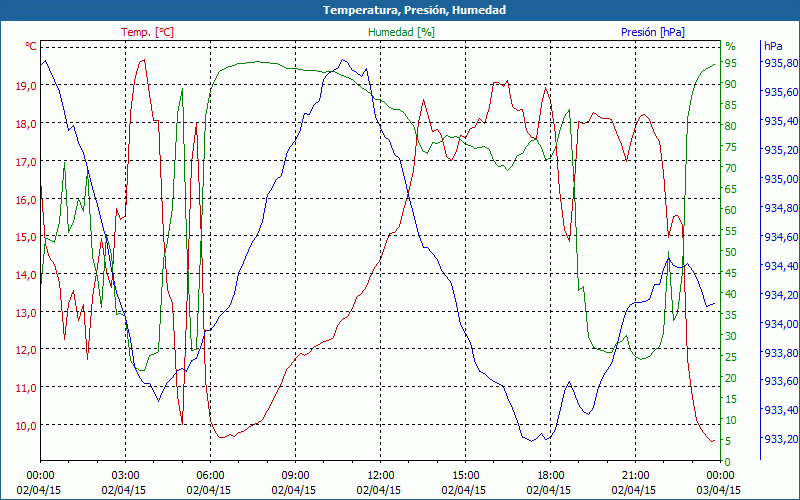Click the 0 humidity axis value

[728, 462]
